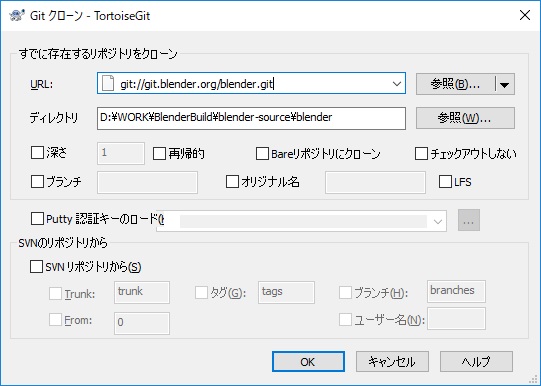Open help with the ヘルプ button
The width and height of the screenshot is (541, 386).
pyautogui.click(x=476, y=362)
